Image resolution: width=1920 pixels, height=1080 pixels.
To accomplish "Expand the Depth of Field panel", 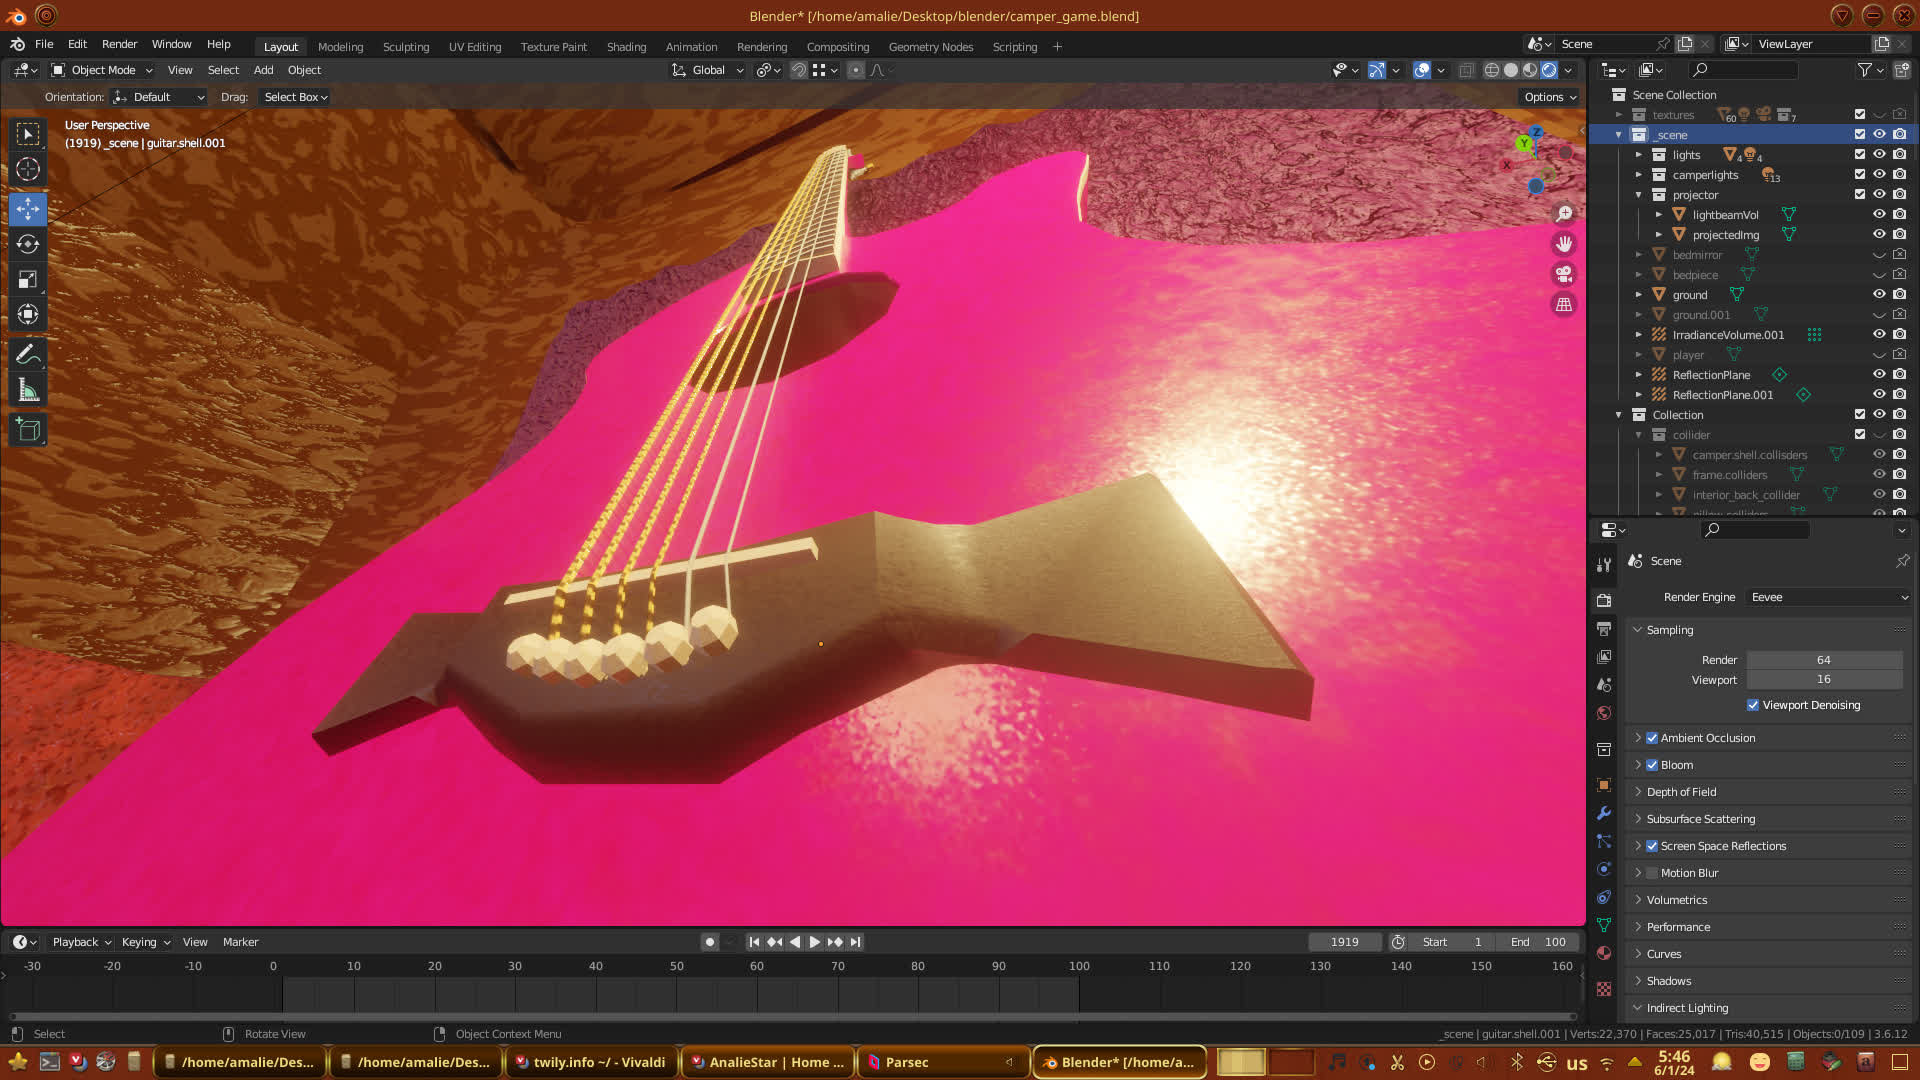I will tap(1681, 792).
